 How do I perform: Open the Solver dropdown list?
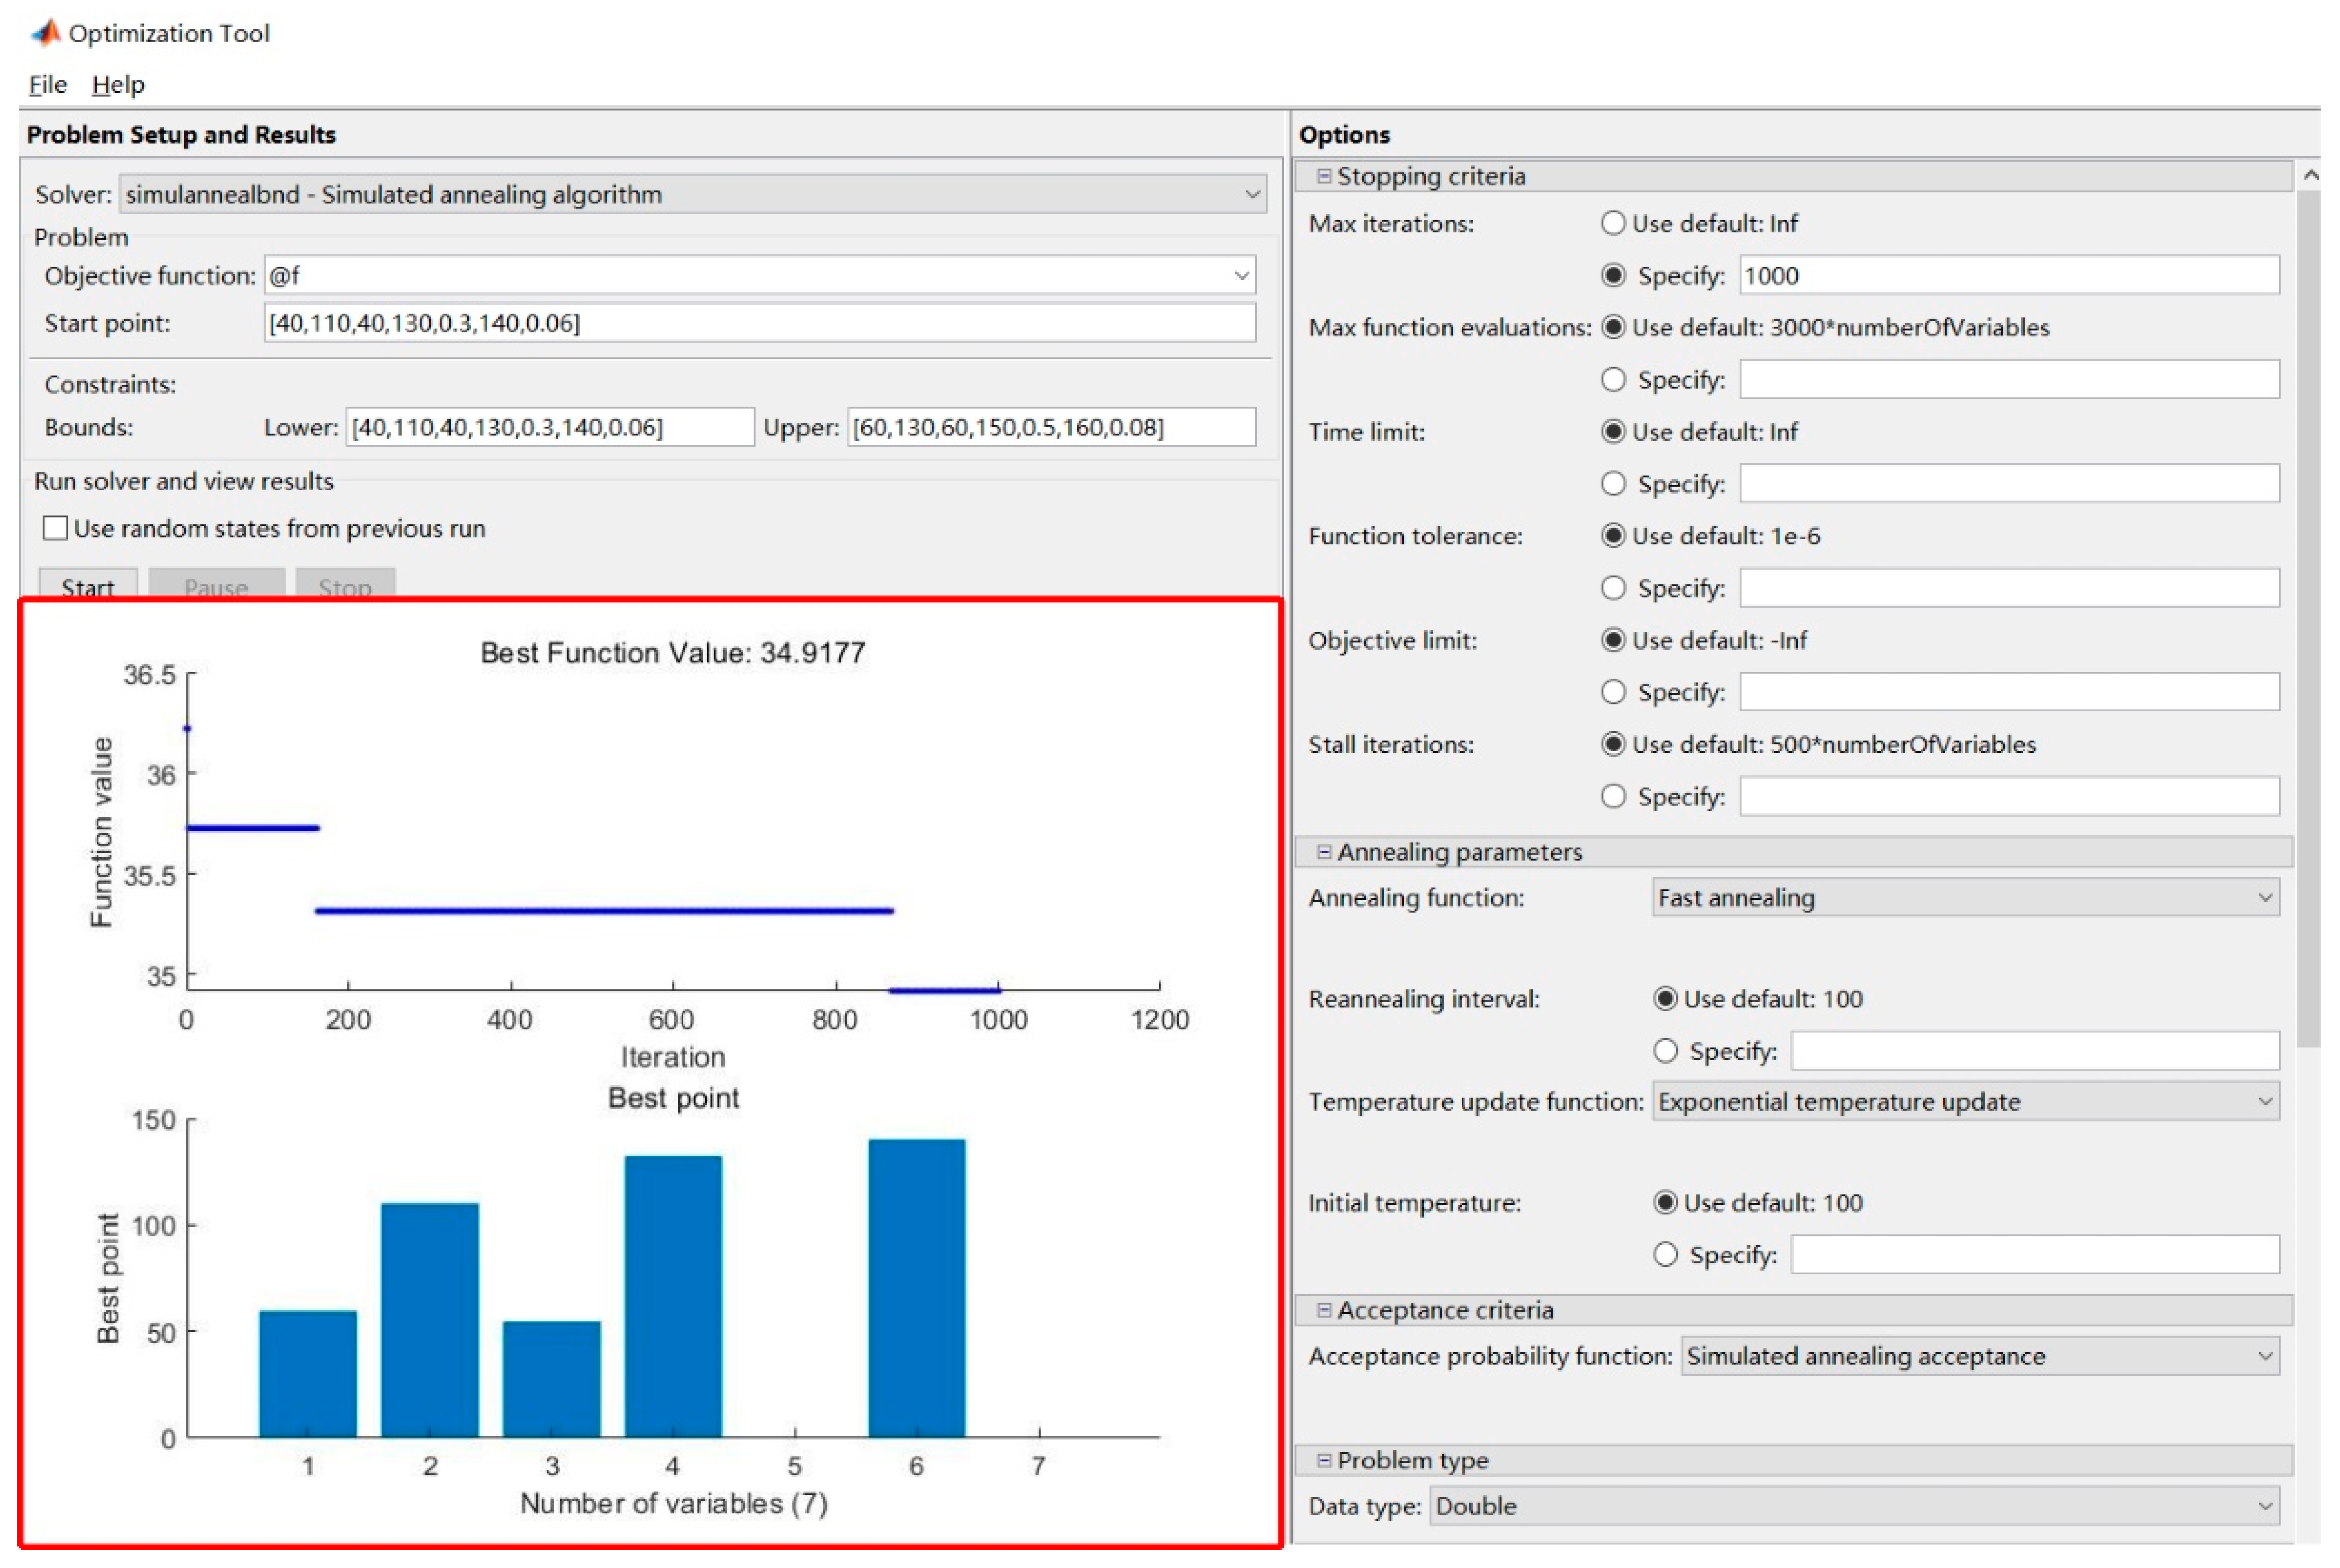tap(1251, 194)
